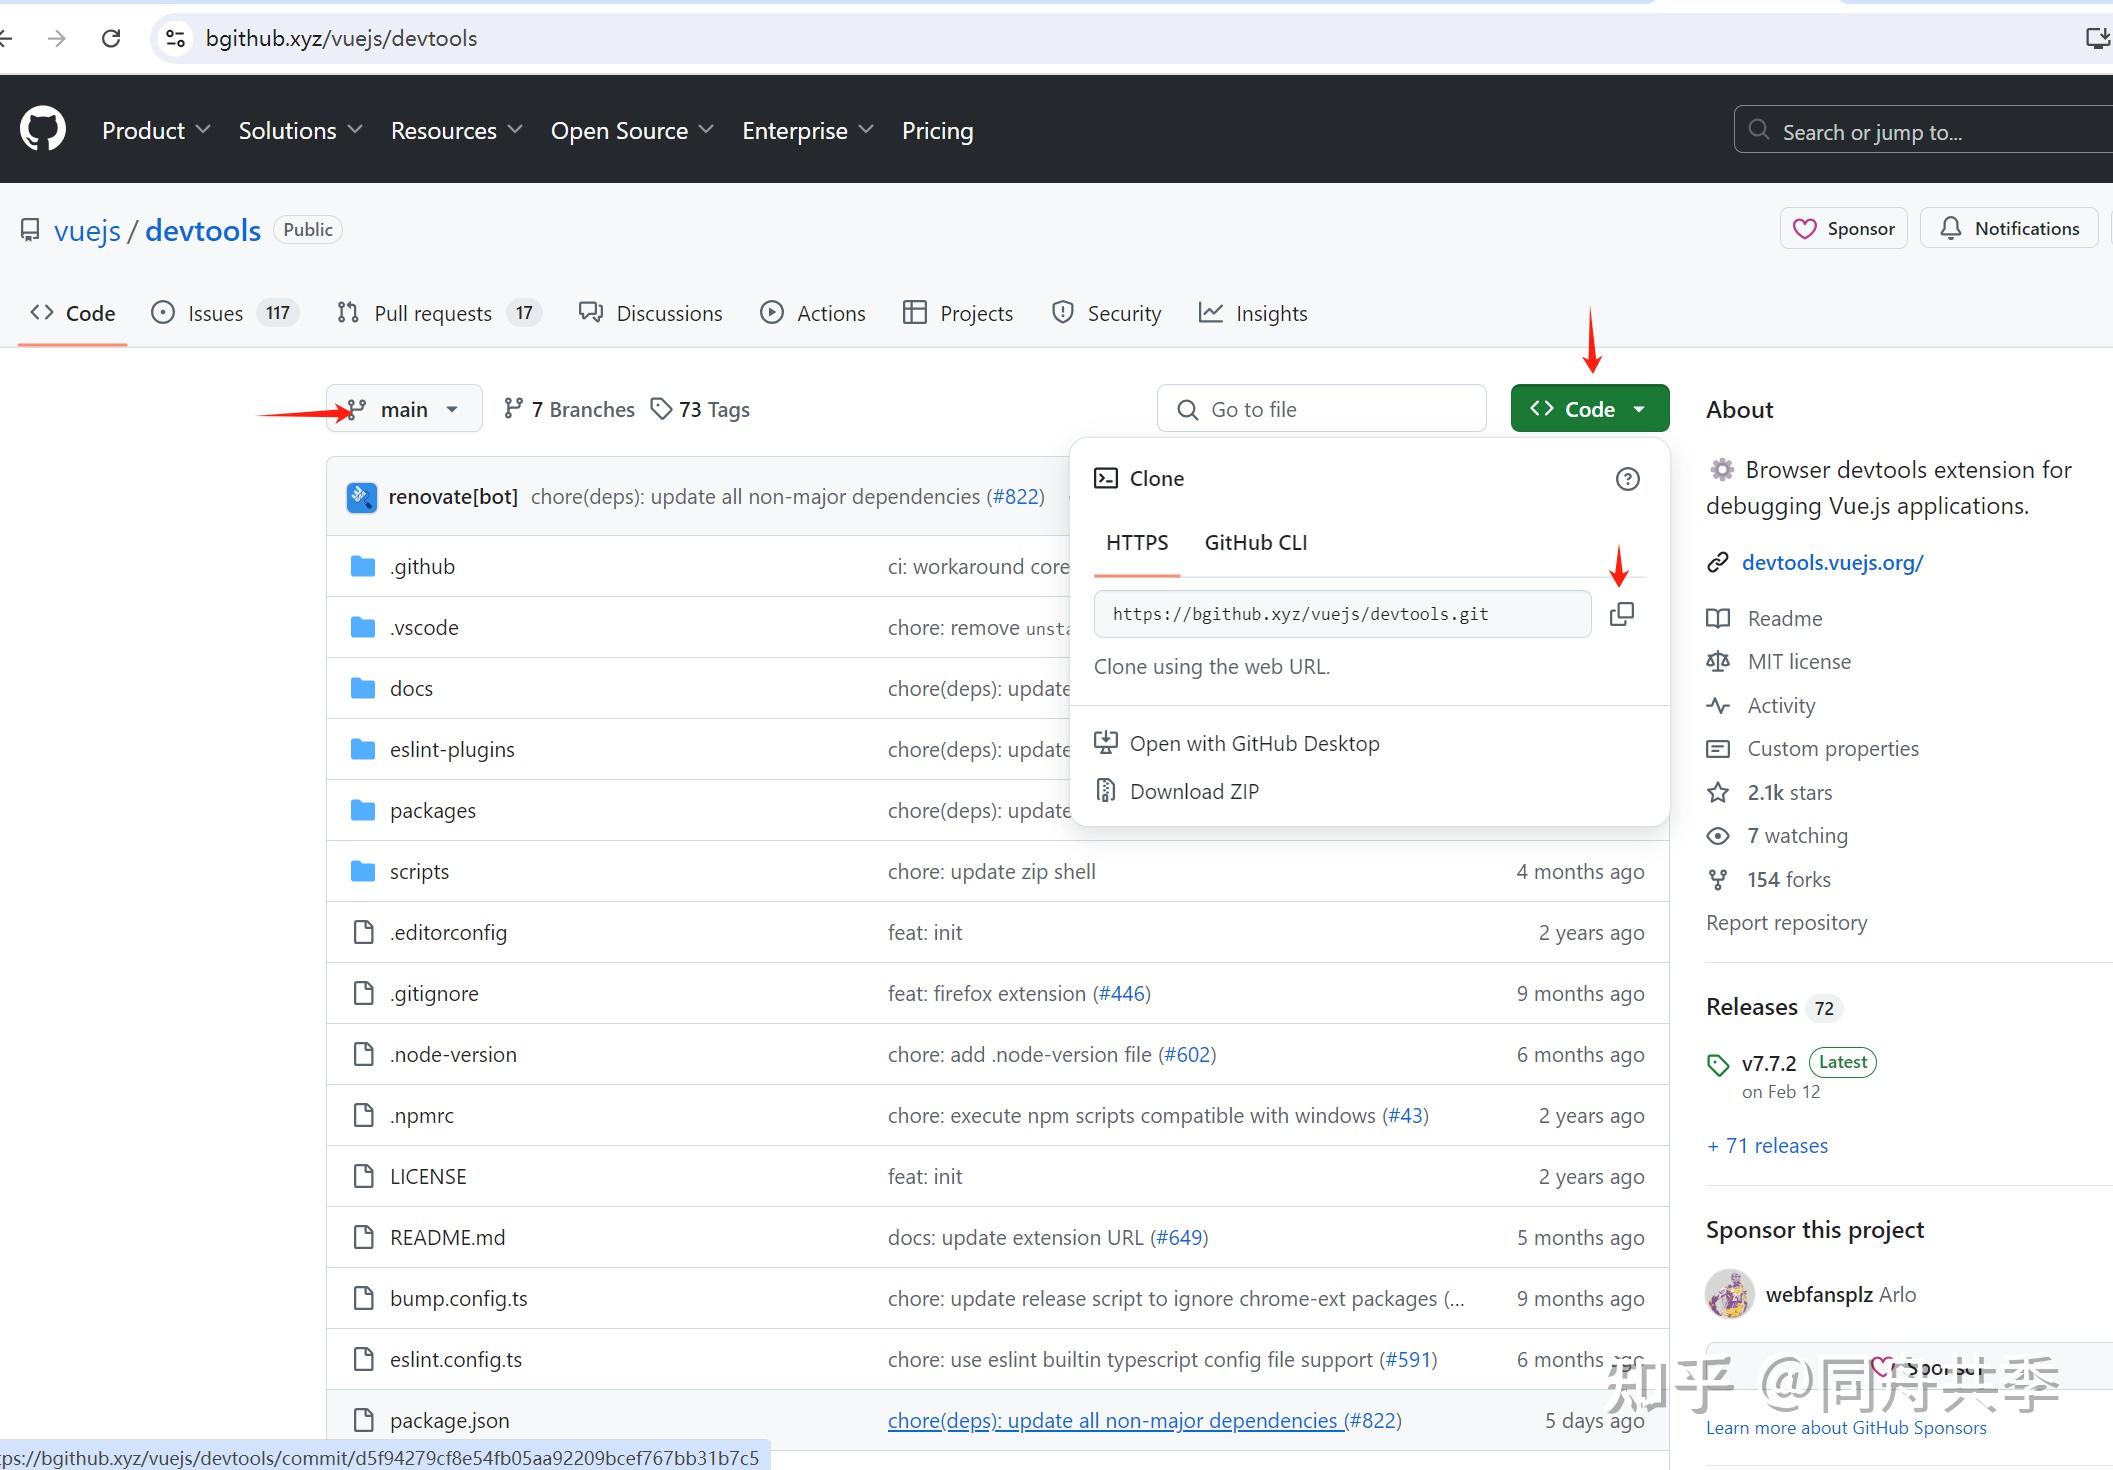Click the search magnifier in header
This screenshot has width=2113, height=1470.
1757,130
